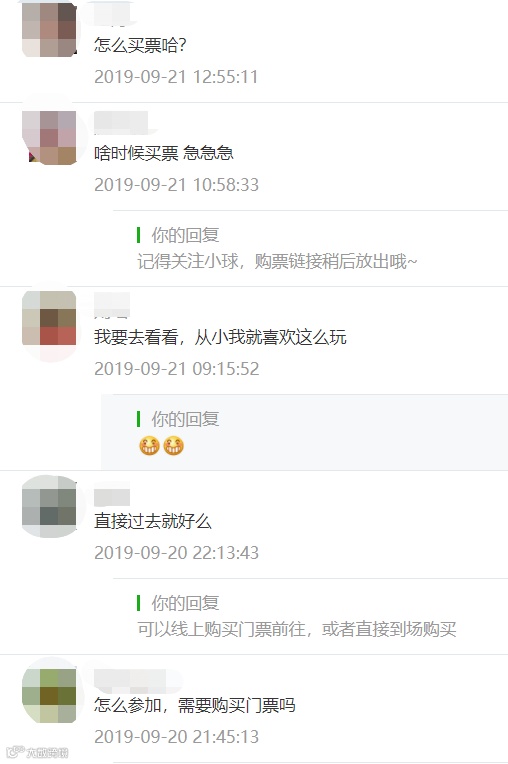This screenshot has width=508, height=764.
Task: Click timestamp 2019-09-21 12:55:11
Action: pos(176,76)
